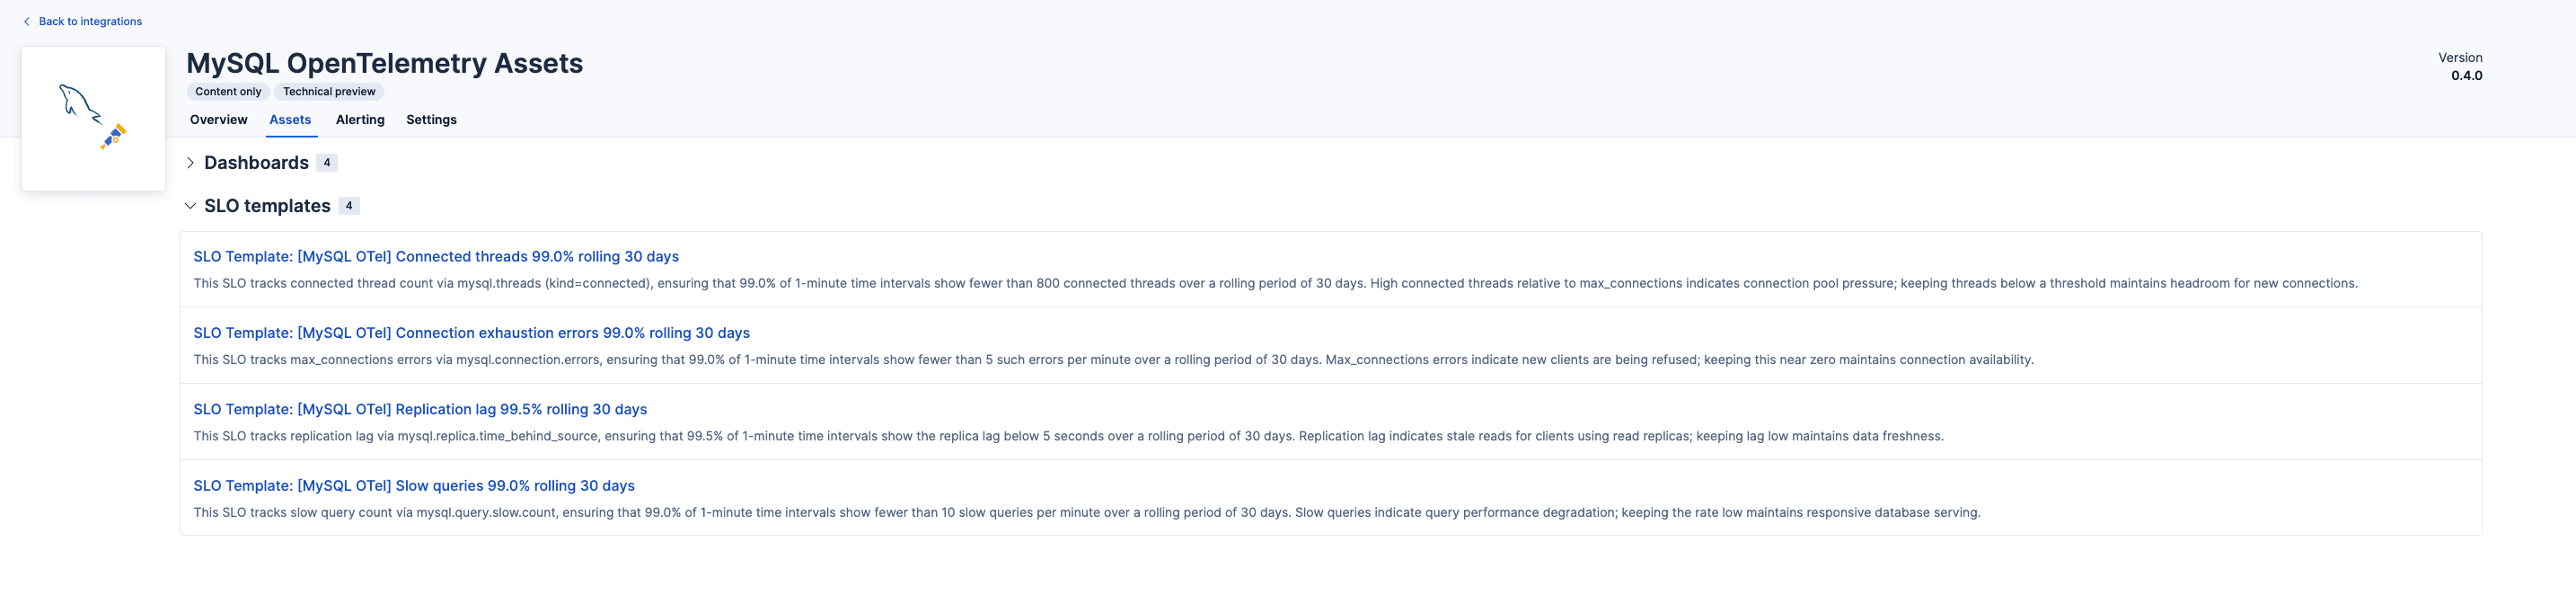Open the Settings tab
Screen dimensions: 2576x613
[x=431, y=119]
